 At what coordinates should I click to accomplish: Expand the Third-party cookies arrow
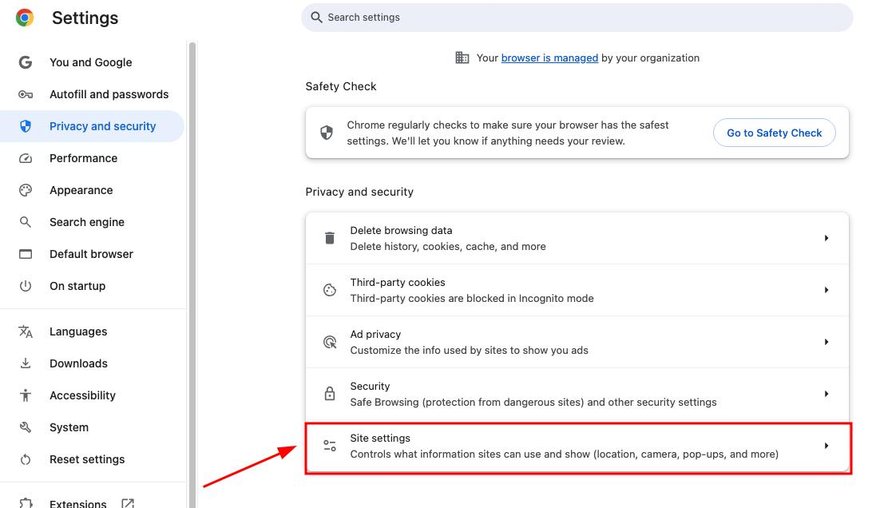click(x=826, y=290)
